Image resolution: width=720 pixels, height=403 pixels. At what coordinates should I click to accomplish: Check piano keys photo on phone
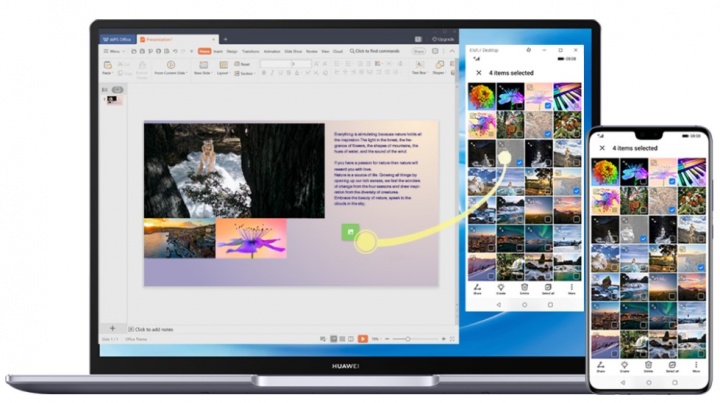[701, 182]
